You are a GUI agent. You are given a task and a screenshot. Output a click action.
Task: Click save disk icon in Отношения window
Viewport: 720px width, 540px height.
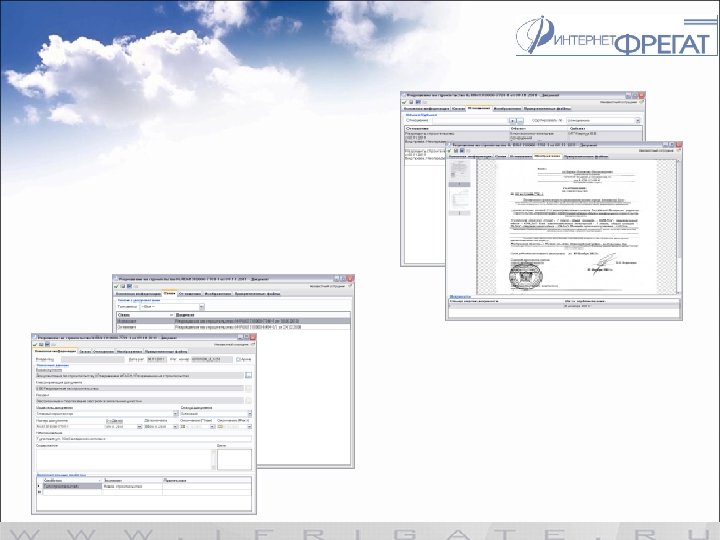coord(411,102)
